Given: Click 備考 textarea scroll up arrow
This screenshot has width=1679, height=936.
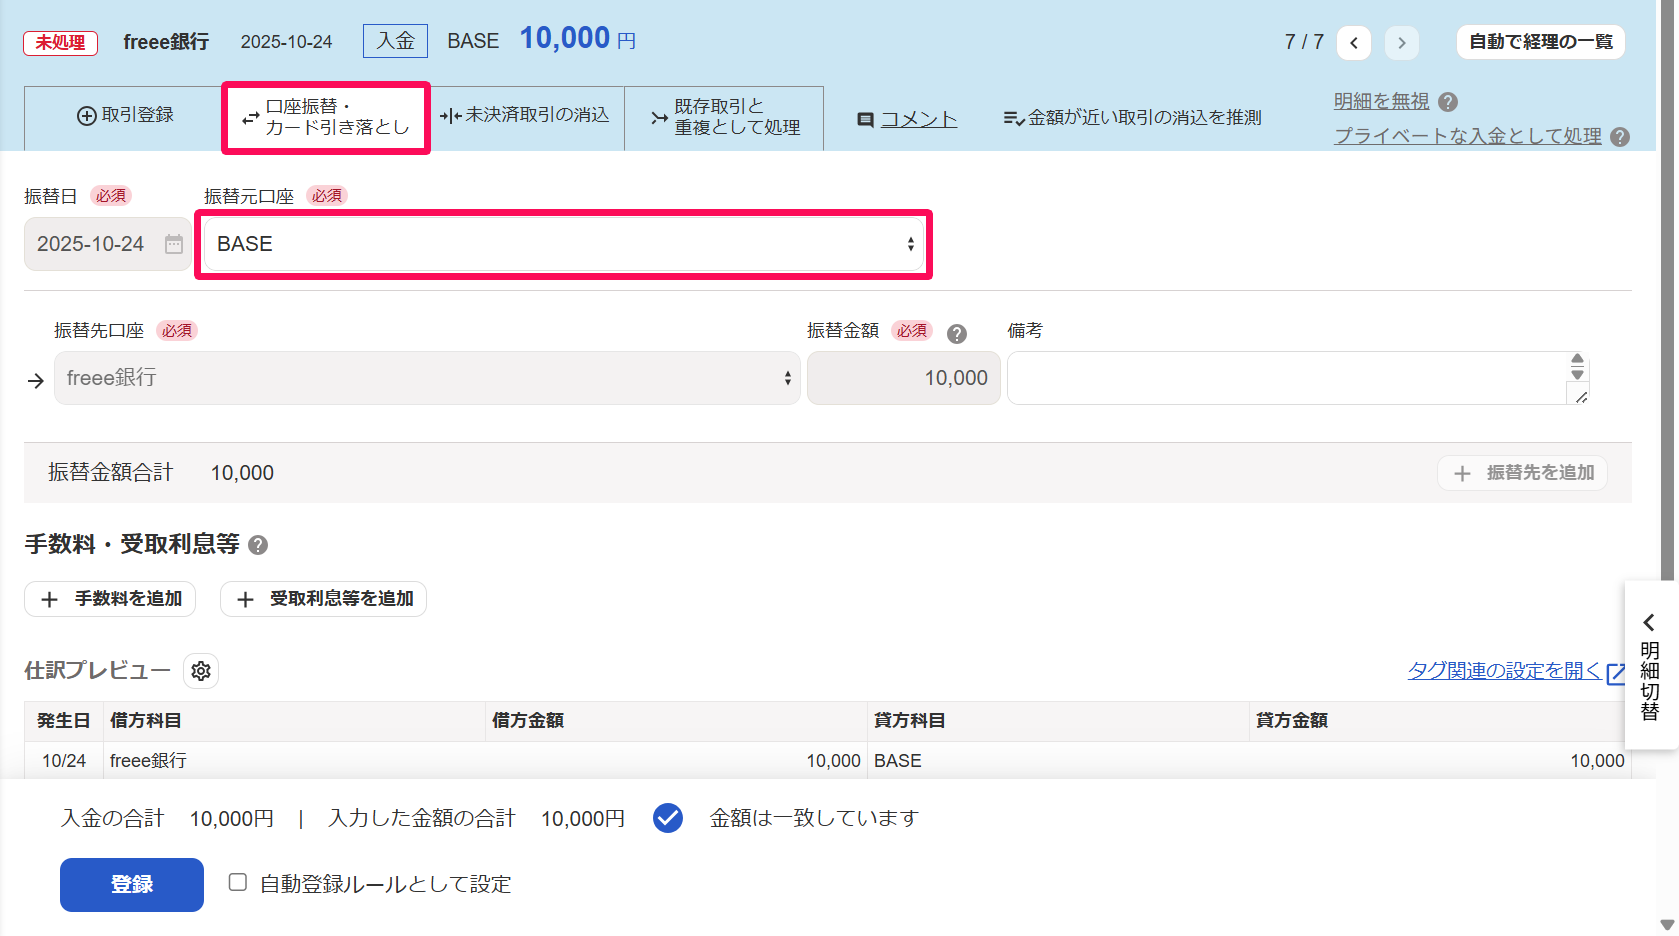Looking at the screenshot, I should tap(1577, 359).
